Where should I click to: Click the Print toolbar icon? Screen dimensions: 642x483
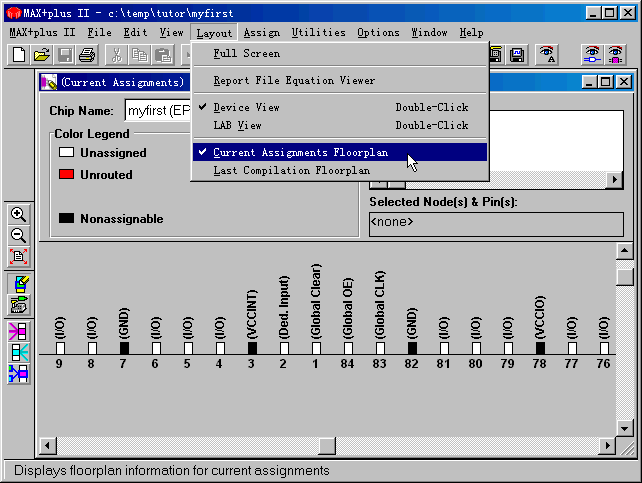[x=88, y=55]
